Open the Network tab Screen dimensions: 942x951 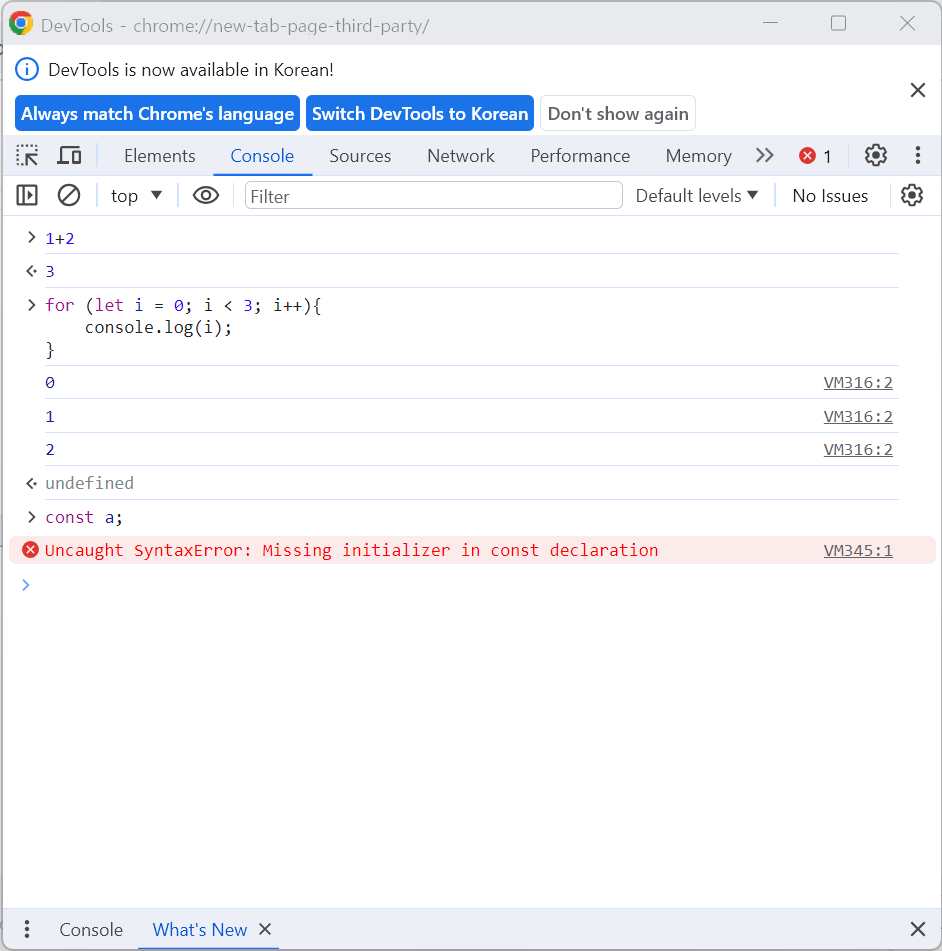click(461, 156)
